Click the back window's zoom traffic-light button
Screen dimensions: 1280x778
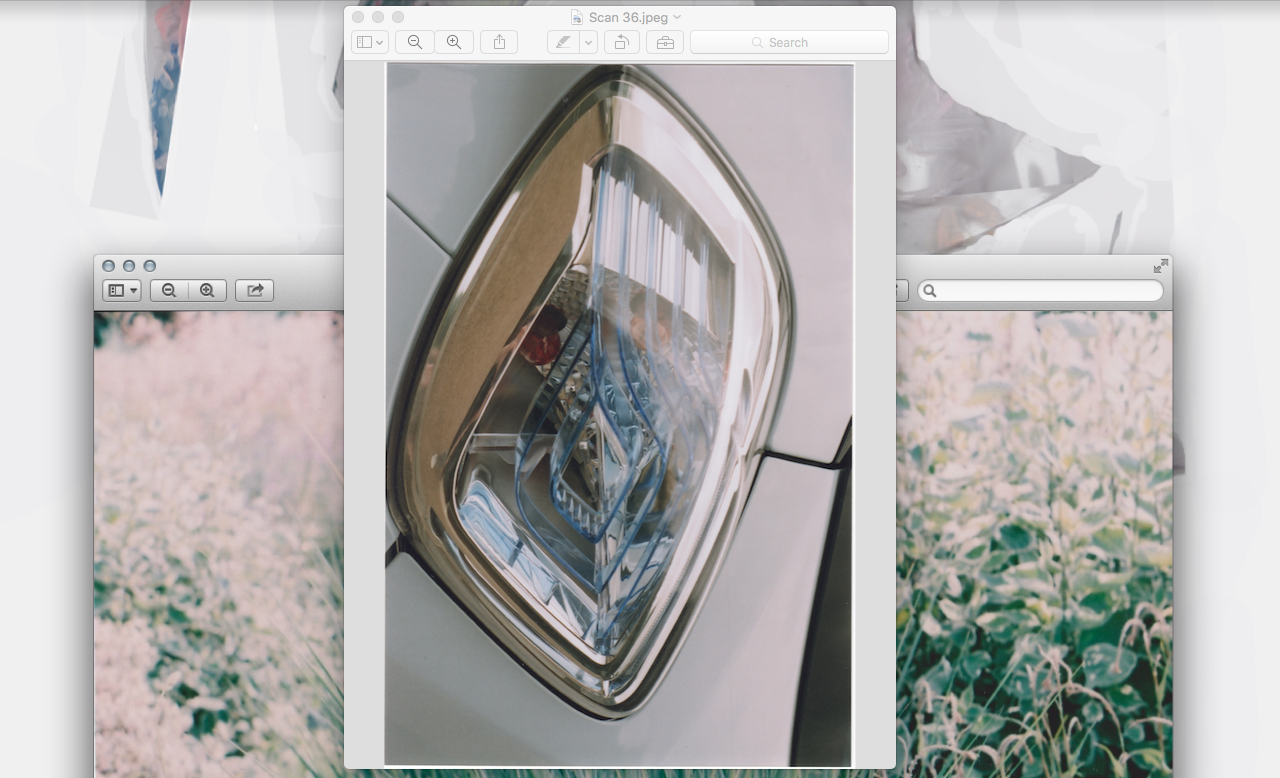point(150,266)
